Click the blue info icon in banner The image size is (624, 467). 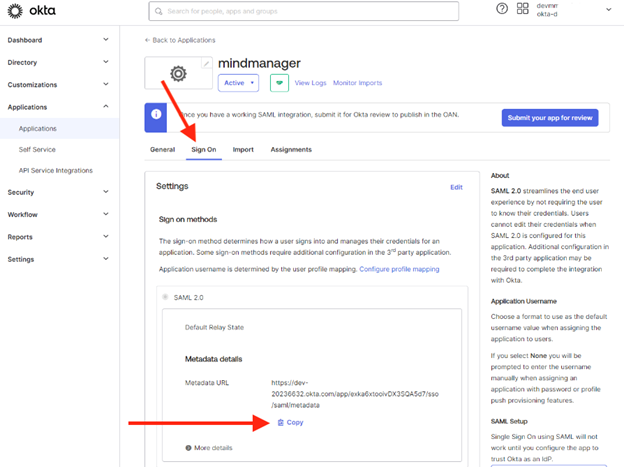pos(156,114)
